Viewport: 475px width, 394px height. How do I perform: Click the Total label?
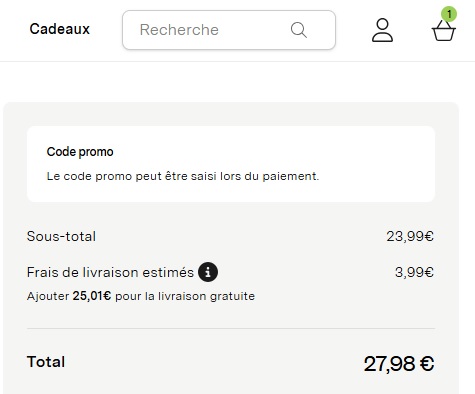pos(46,362)
